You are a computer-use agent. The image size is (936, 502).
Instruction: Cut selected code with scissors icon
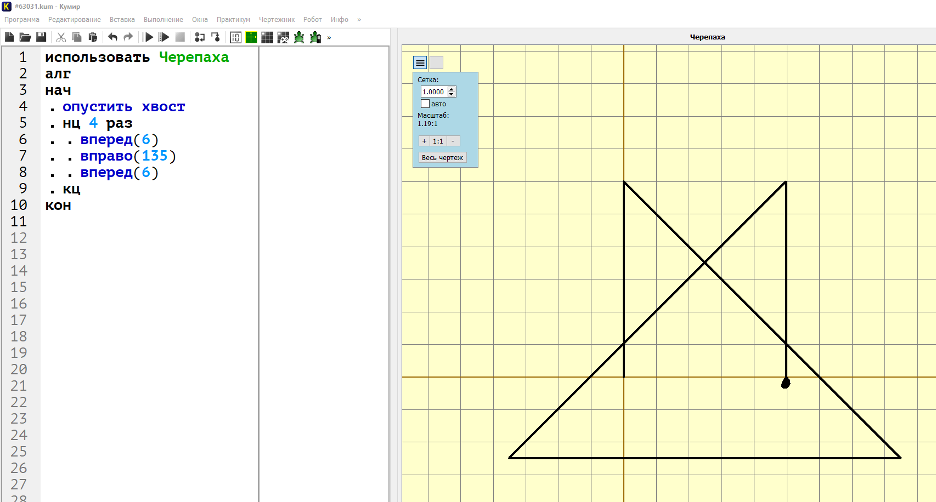click(x=61, y=37)
